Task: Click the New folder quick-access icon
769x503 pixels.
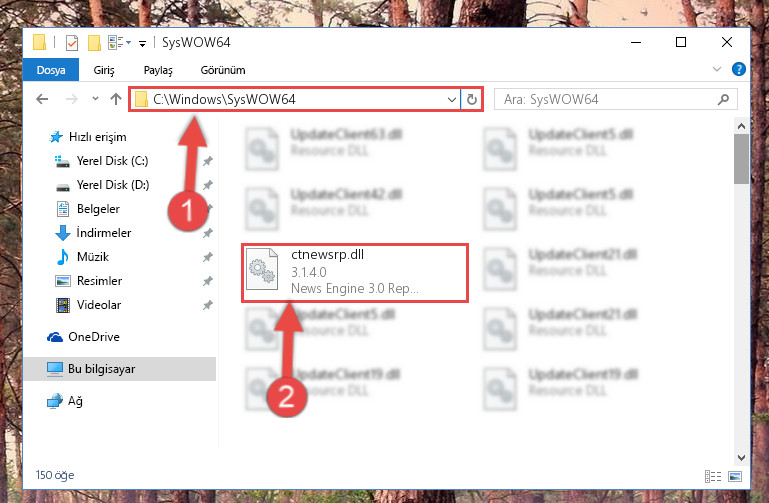Action: pyautogui.click(x=94, y=43)
